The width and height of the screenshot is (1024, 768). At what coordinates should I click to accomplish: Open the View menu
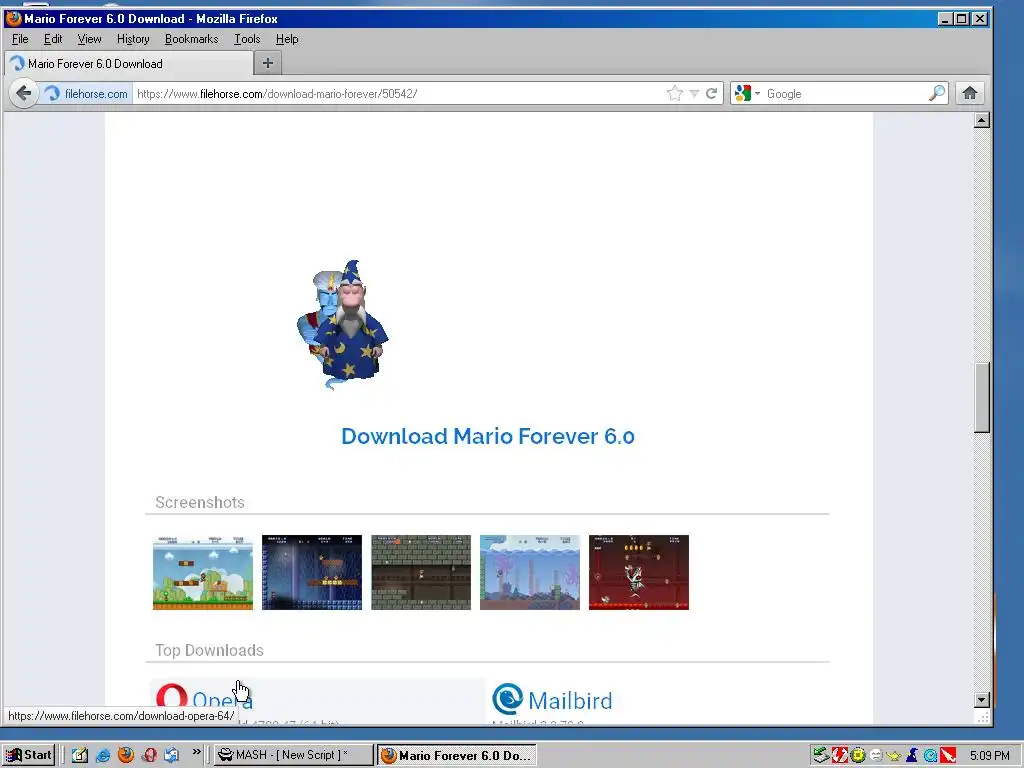[89, 39]
